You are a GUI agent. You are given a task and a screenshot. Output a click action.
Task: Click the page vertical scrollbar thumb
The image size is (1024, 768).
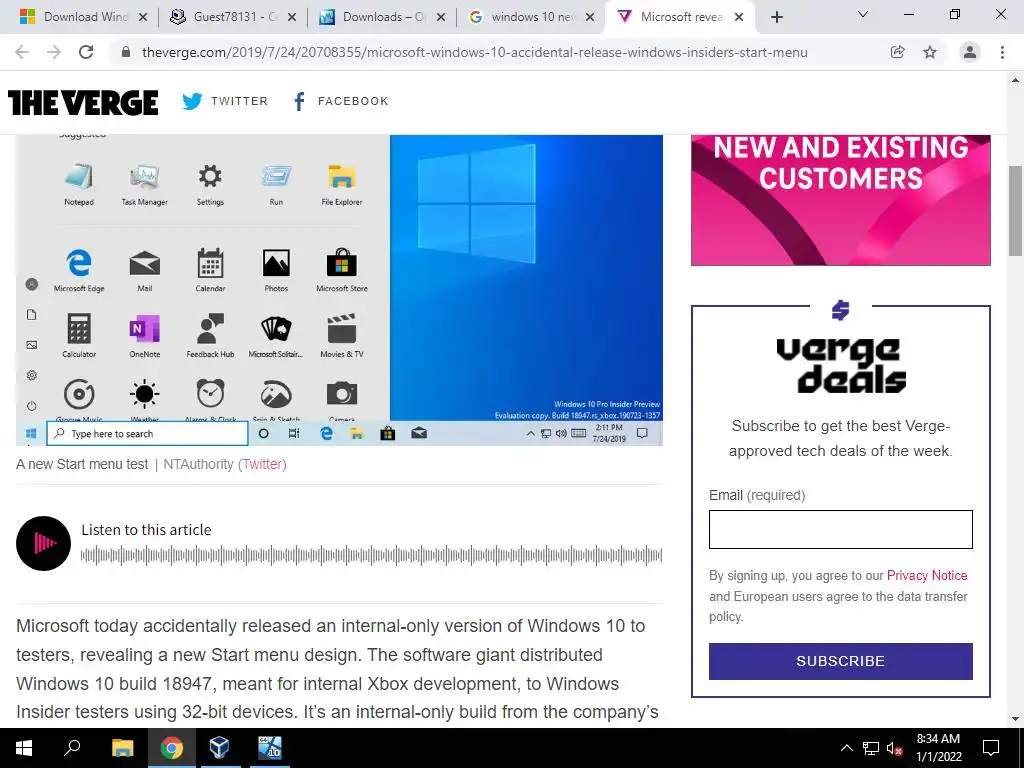tap(1015, 210)
